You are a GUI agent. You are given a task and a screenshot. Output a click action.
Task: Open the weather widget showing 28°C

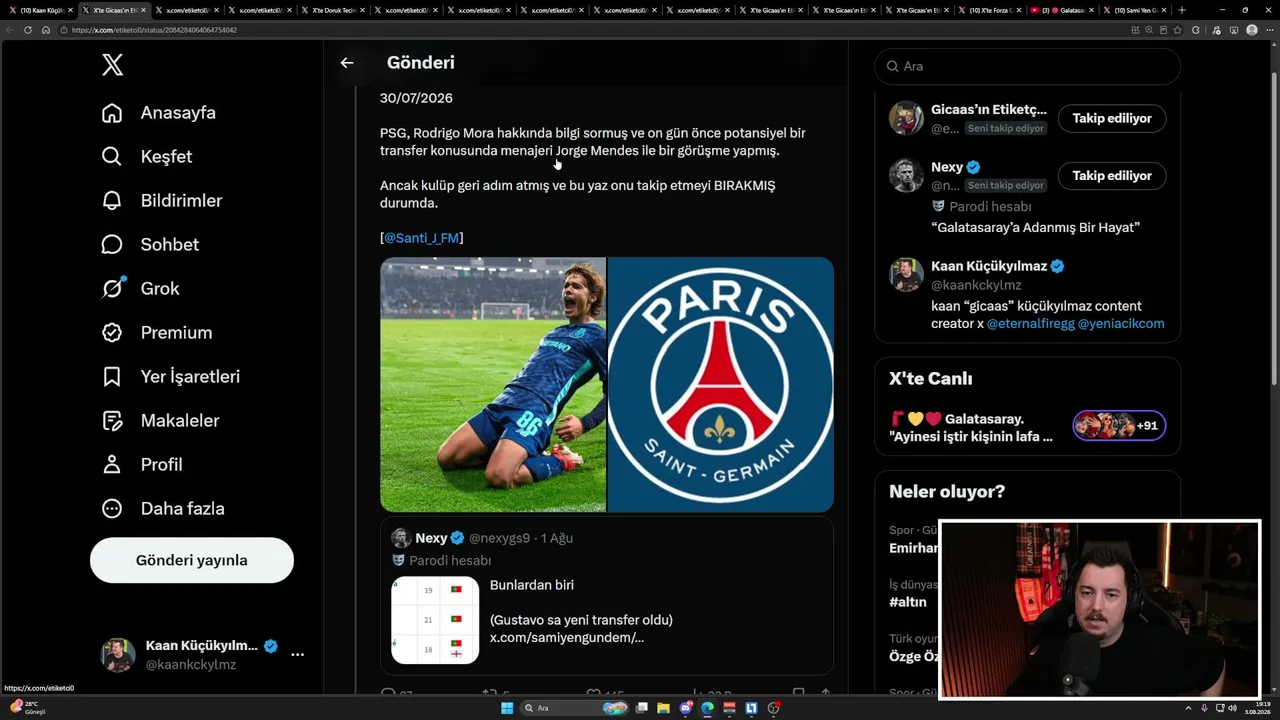(28, 708)
